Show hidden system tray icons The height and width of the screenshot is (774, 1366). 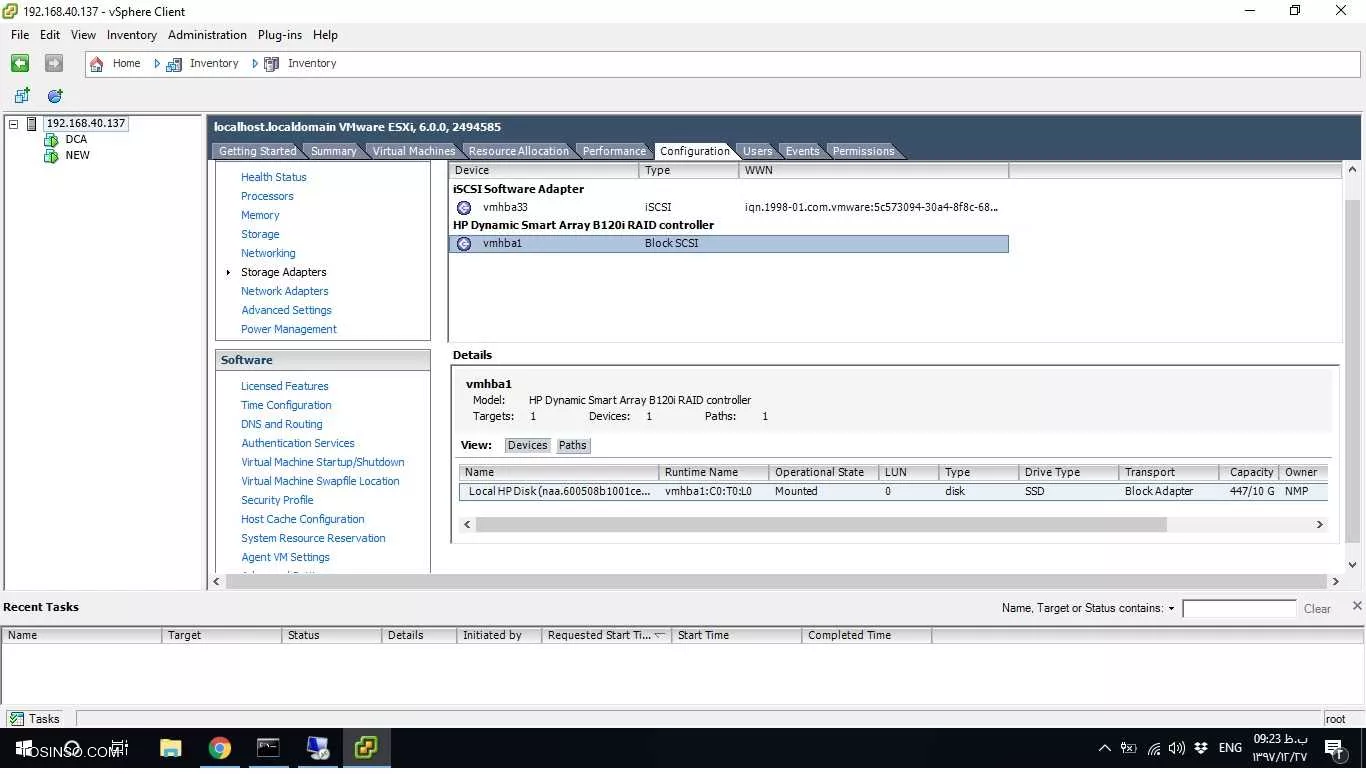pyautogui.click(x=1104, y=748)
